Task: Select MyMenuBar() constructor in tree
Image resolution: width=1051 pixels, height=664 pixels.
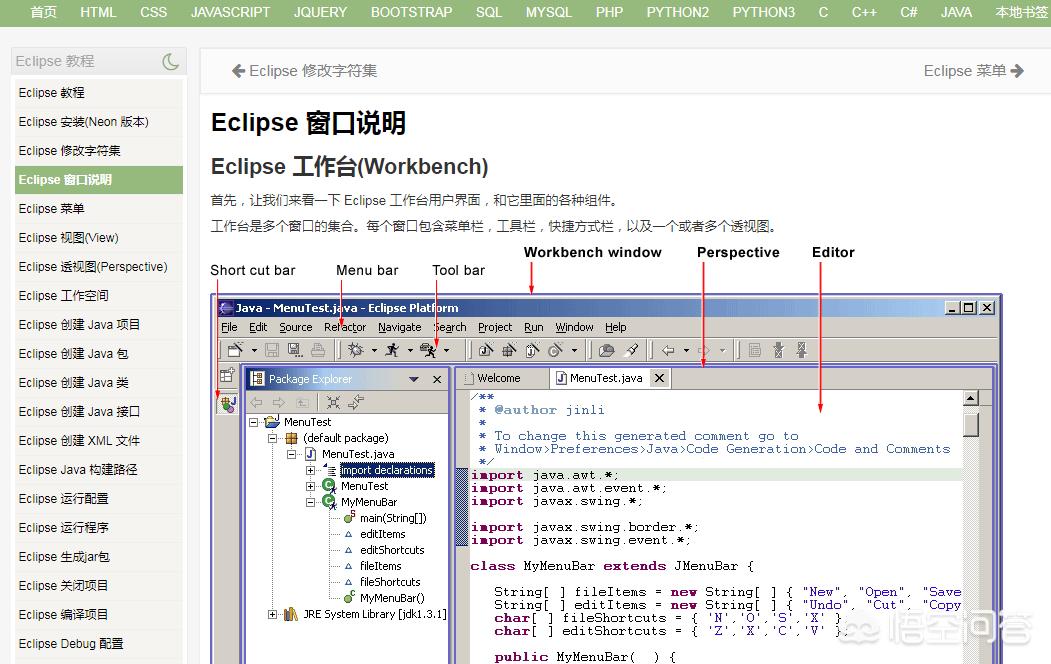Action: click(392, 598)
